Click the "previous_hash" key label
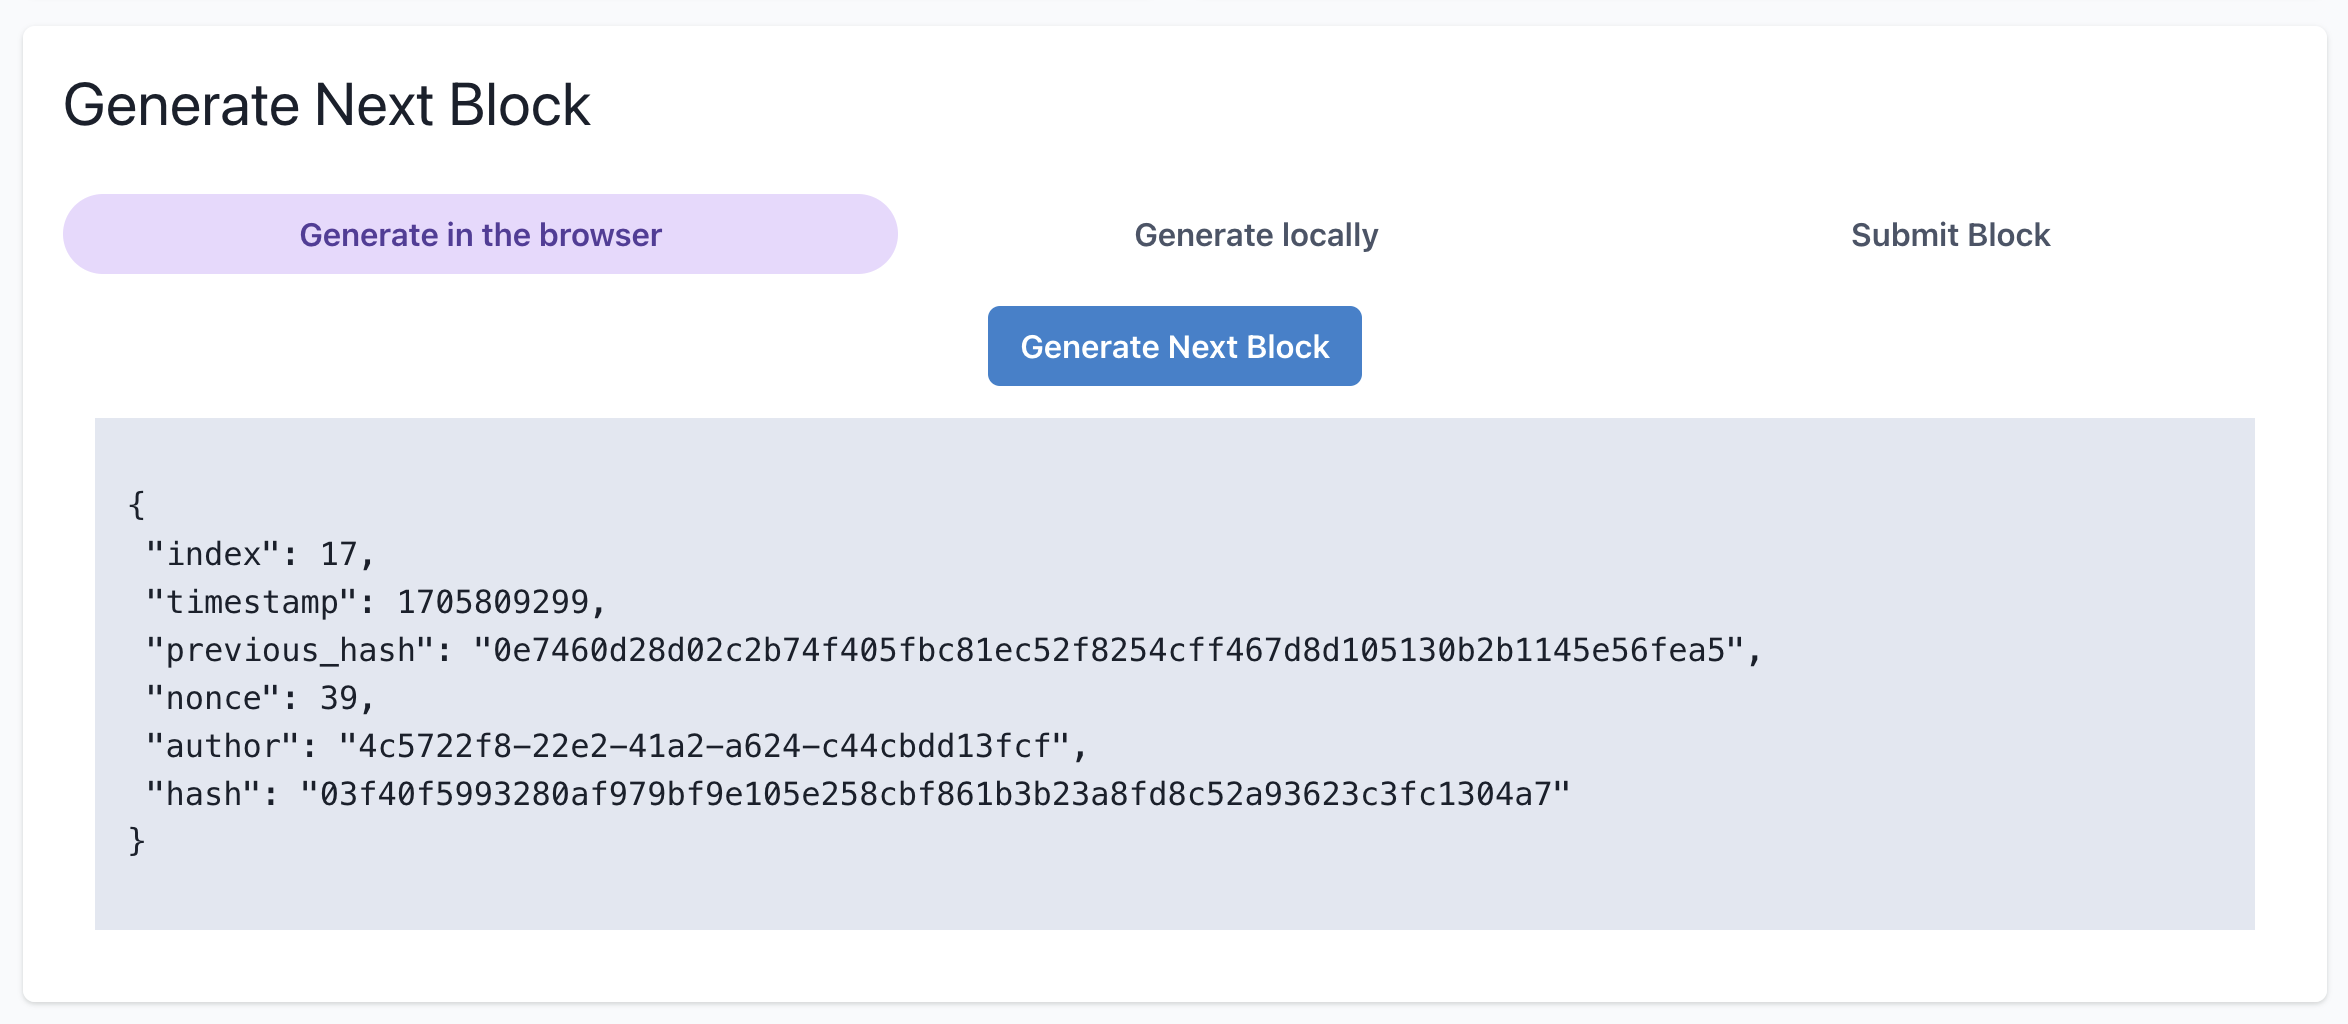 291,650
